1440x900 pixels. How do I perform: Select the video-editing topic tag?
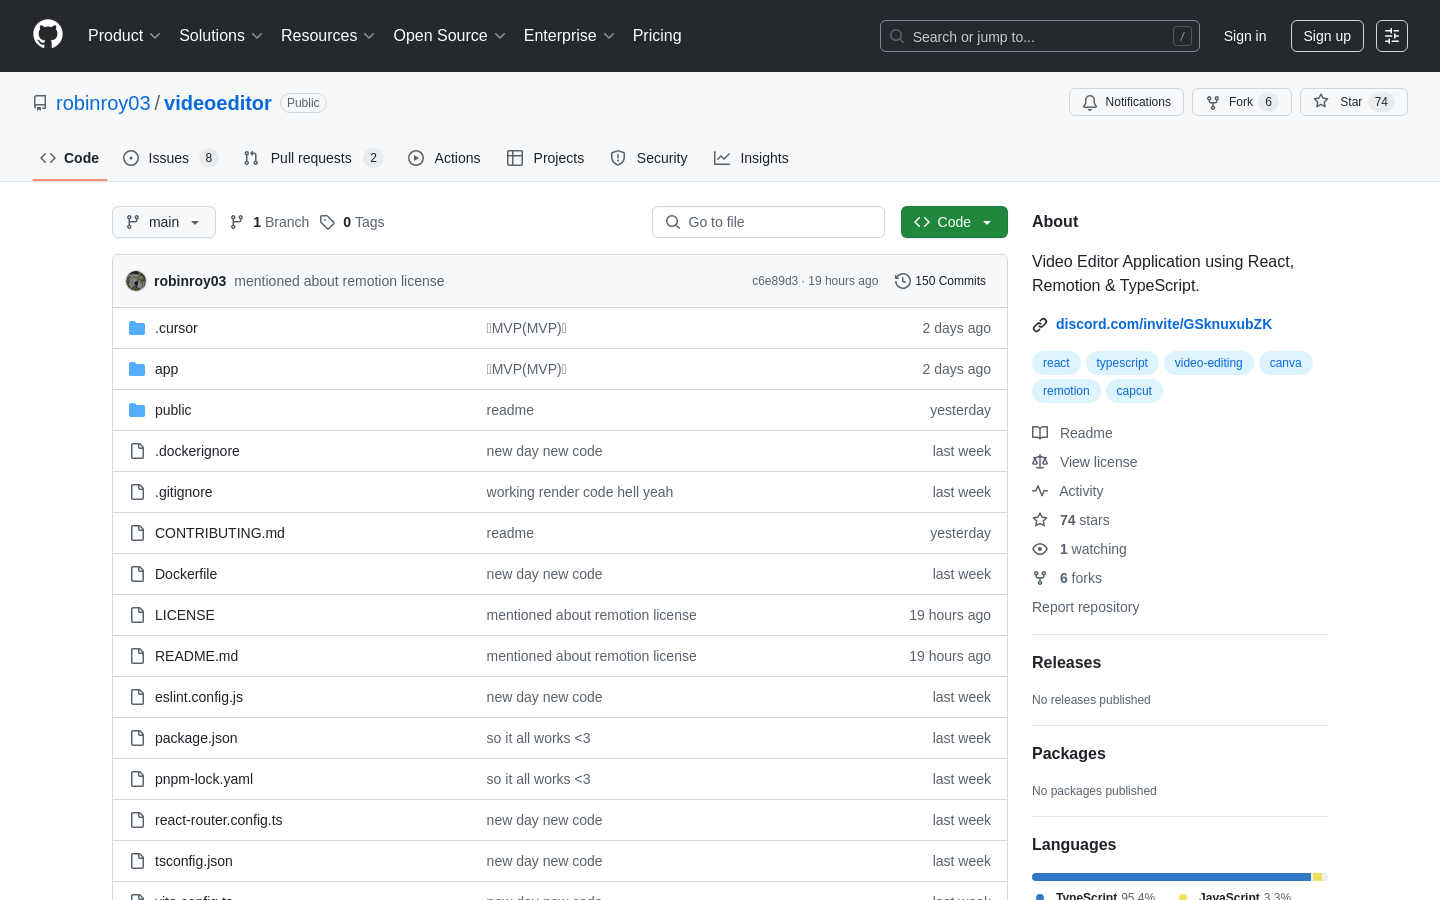1208,363
